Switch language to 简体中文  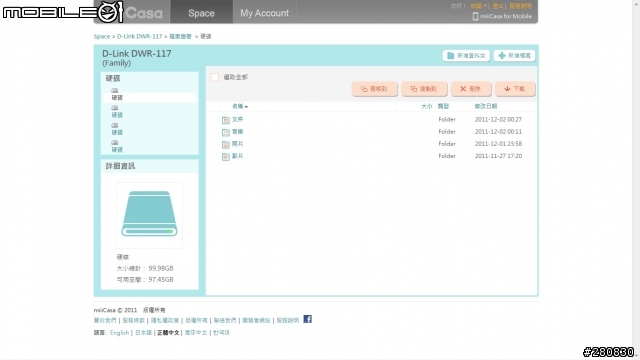tap(196, 333)
